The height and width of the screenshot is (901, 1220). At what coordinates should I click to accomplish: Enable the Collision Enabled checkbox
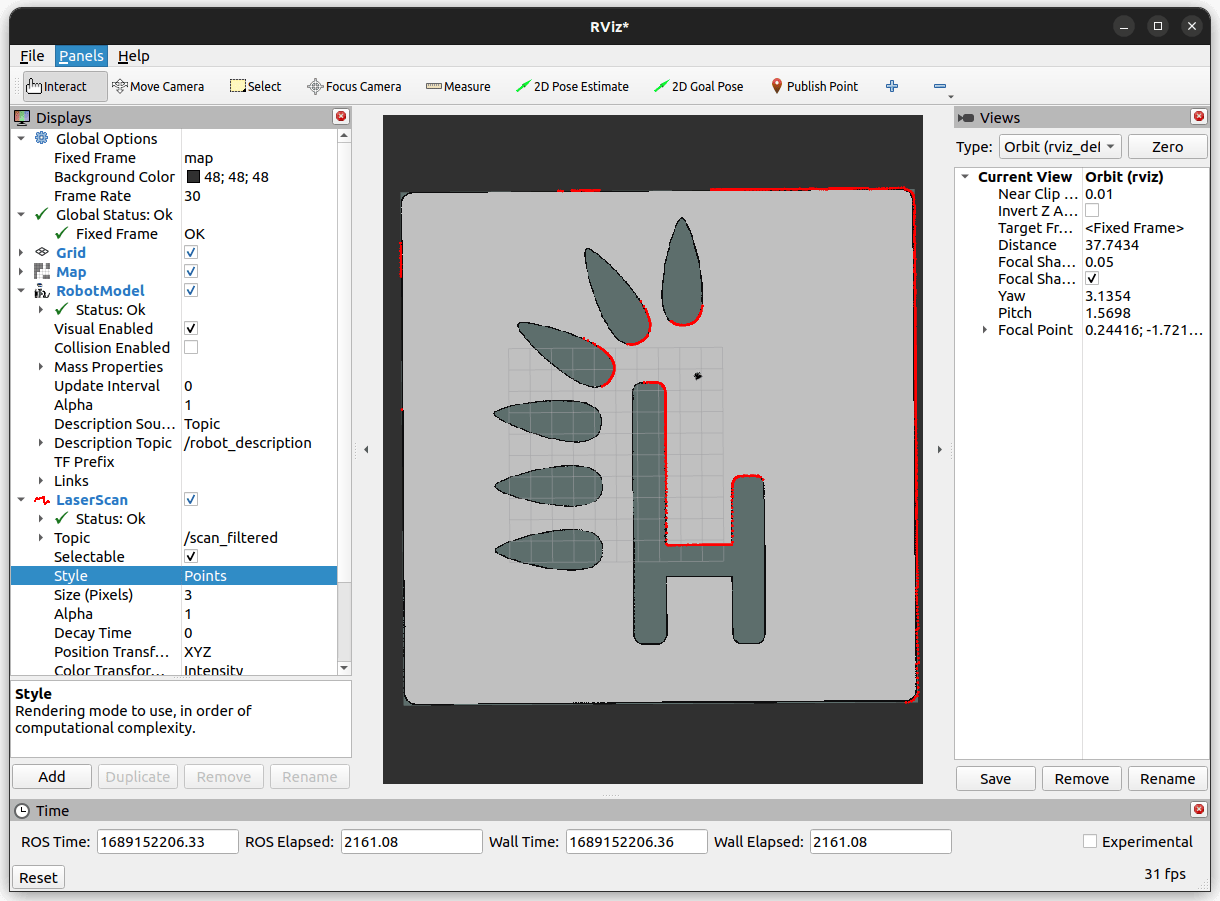[191, 348]
